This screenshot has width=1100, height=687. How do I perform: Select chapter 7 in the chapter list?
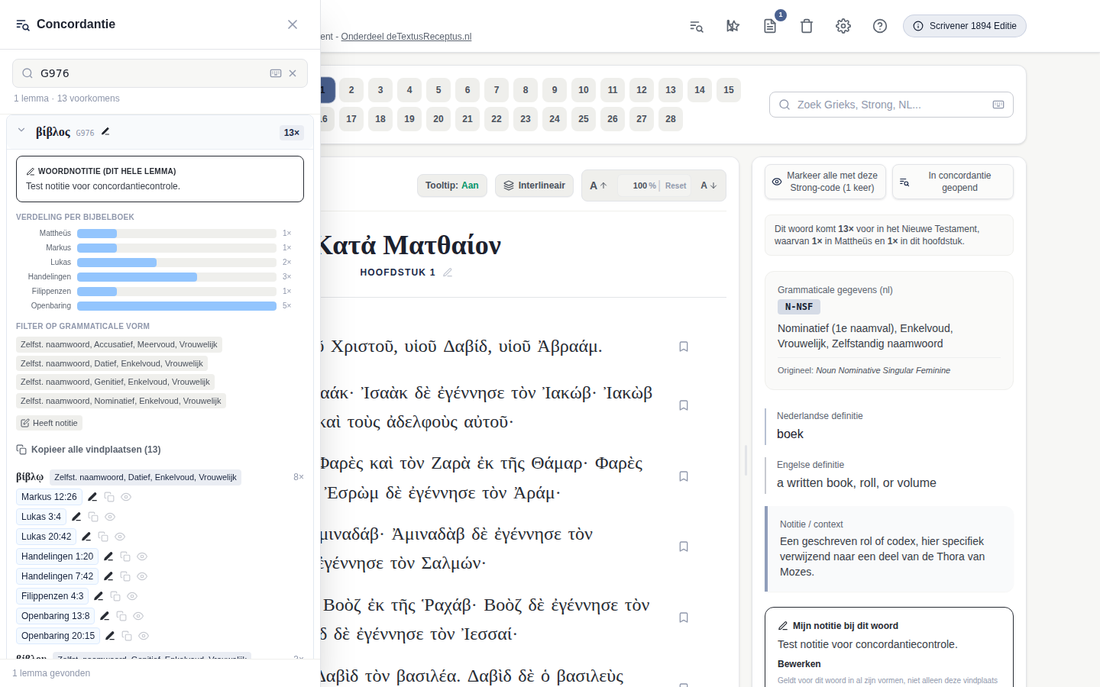coord(496,90)
